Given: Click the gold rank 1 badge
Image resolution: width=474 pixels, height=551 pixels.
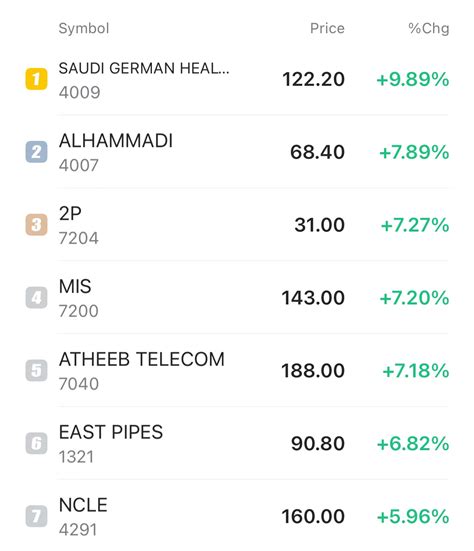Looking at the screenshot, I should pyautogui.click(x=36, y=79).
